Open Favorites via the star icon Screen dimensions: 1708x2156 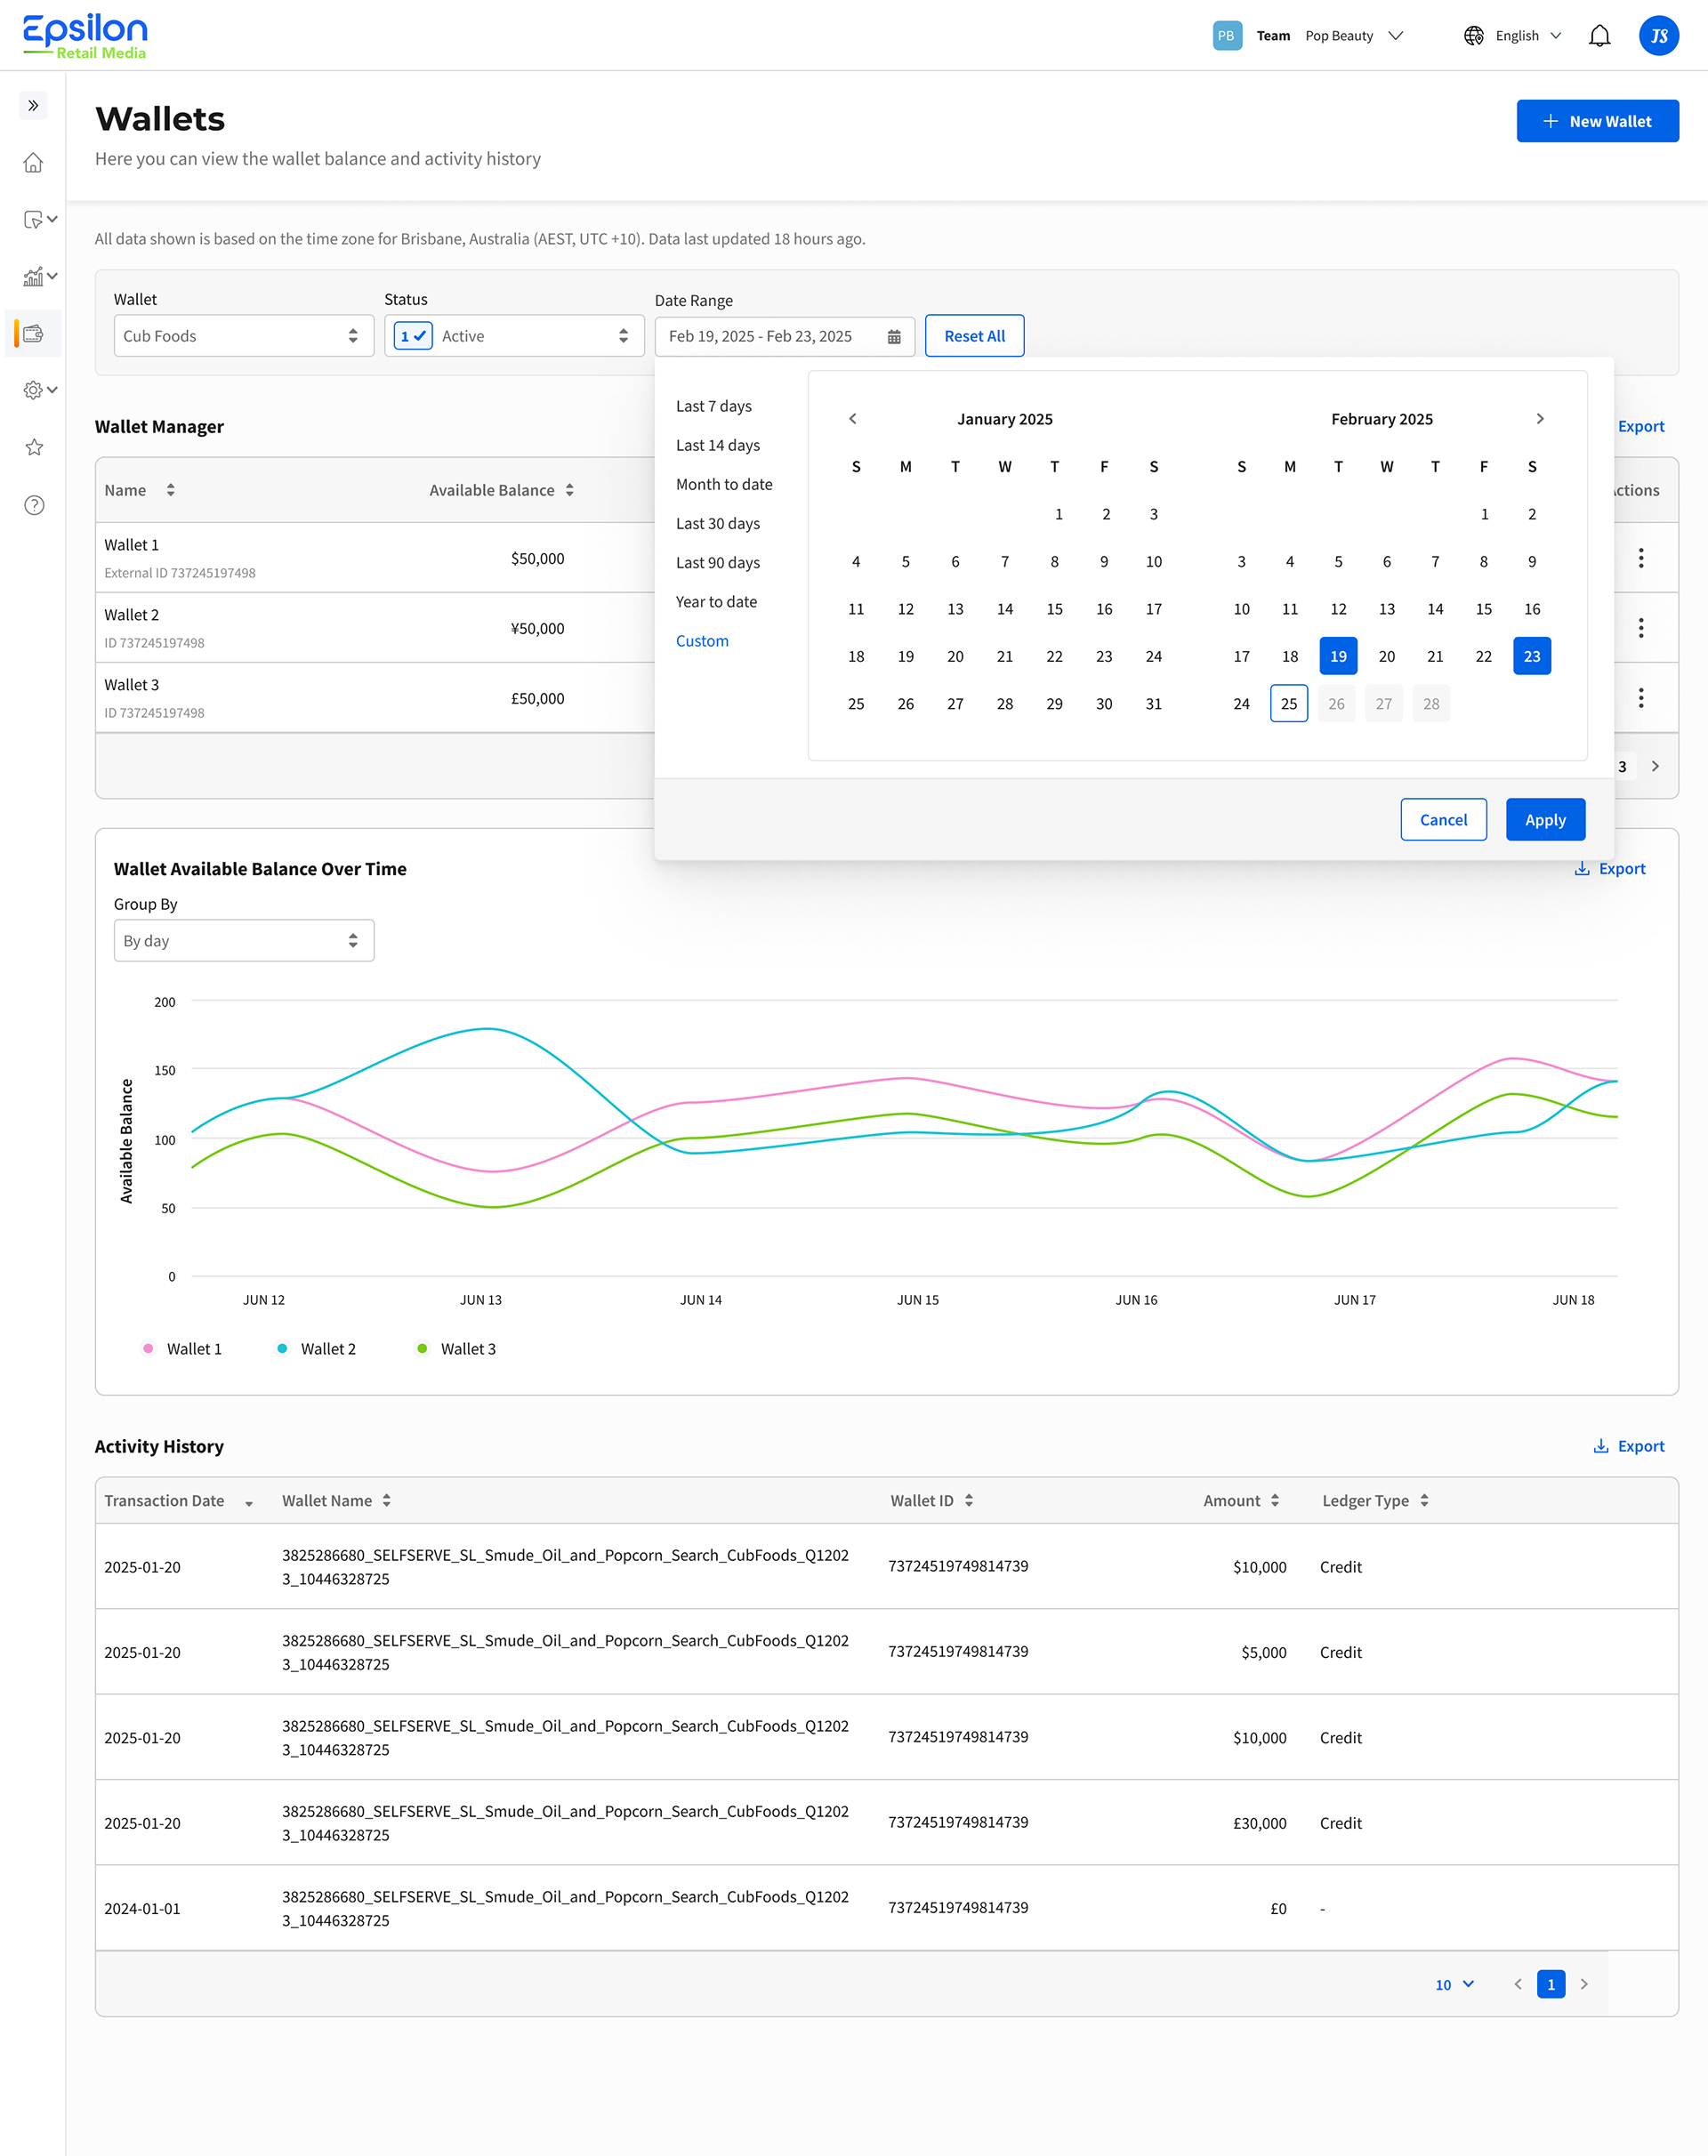[x=33, y=447]
